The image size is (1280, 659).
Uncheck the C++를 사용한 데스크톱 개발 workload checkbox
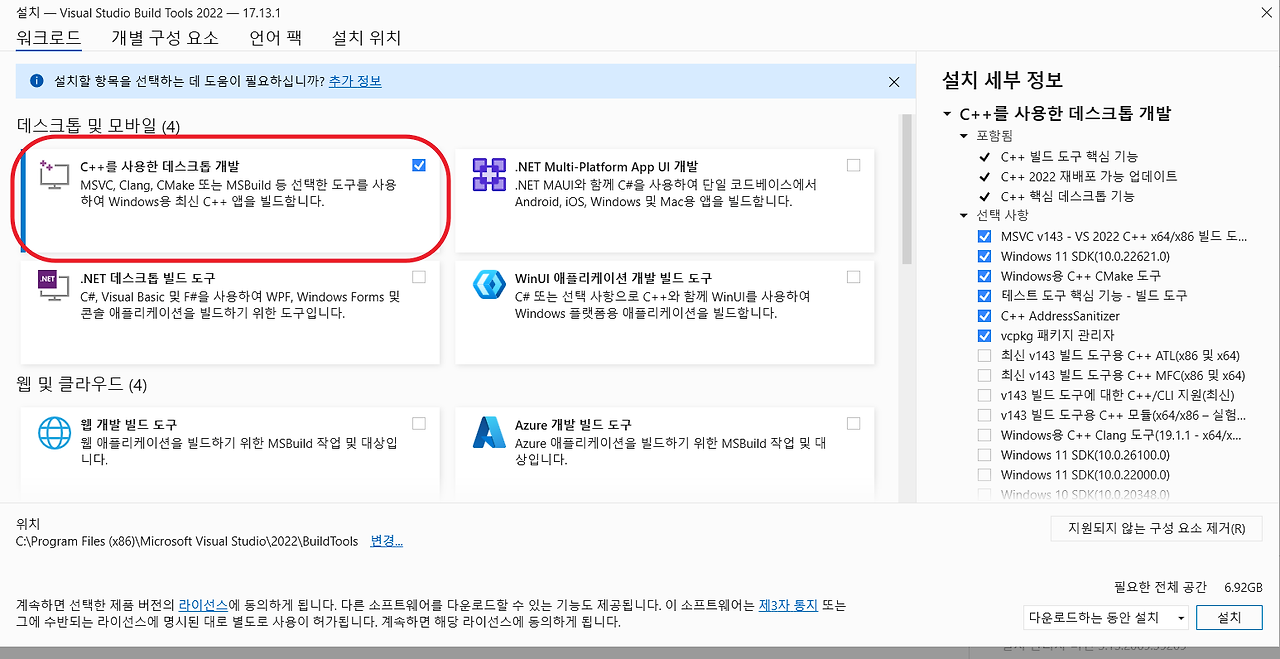pyautogui.click(x=419, y=165)
